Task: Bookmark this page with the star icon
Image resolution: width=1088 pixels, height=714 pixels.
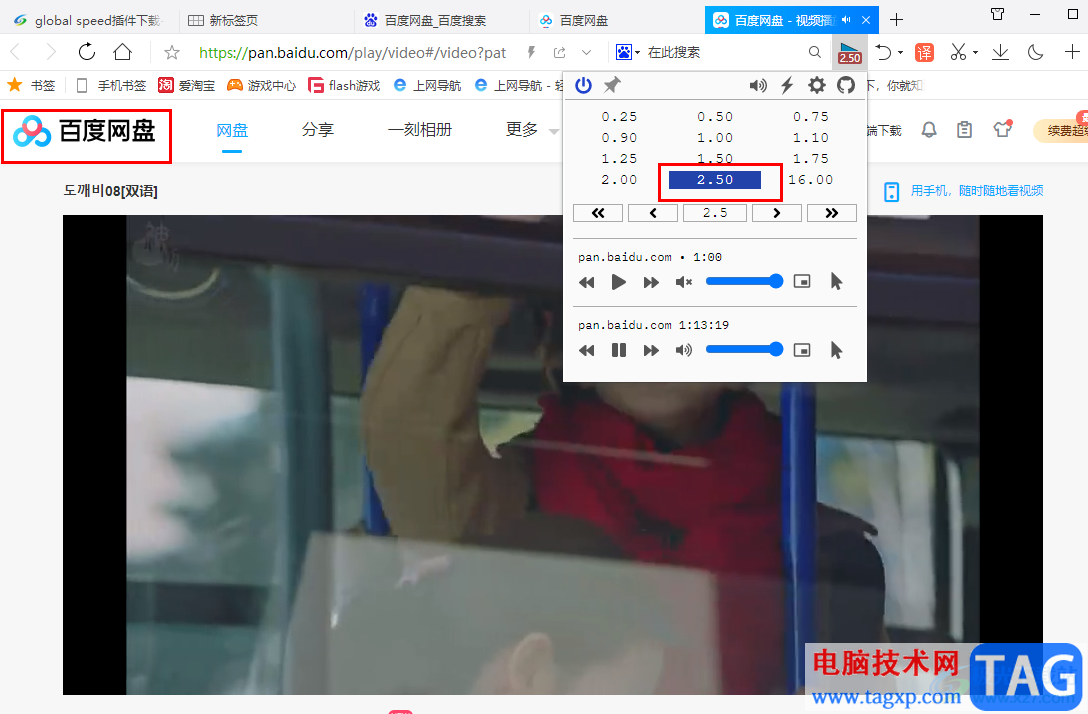Action: [172, 52]
